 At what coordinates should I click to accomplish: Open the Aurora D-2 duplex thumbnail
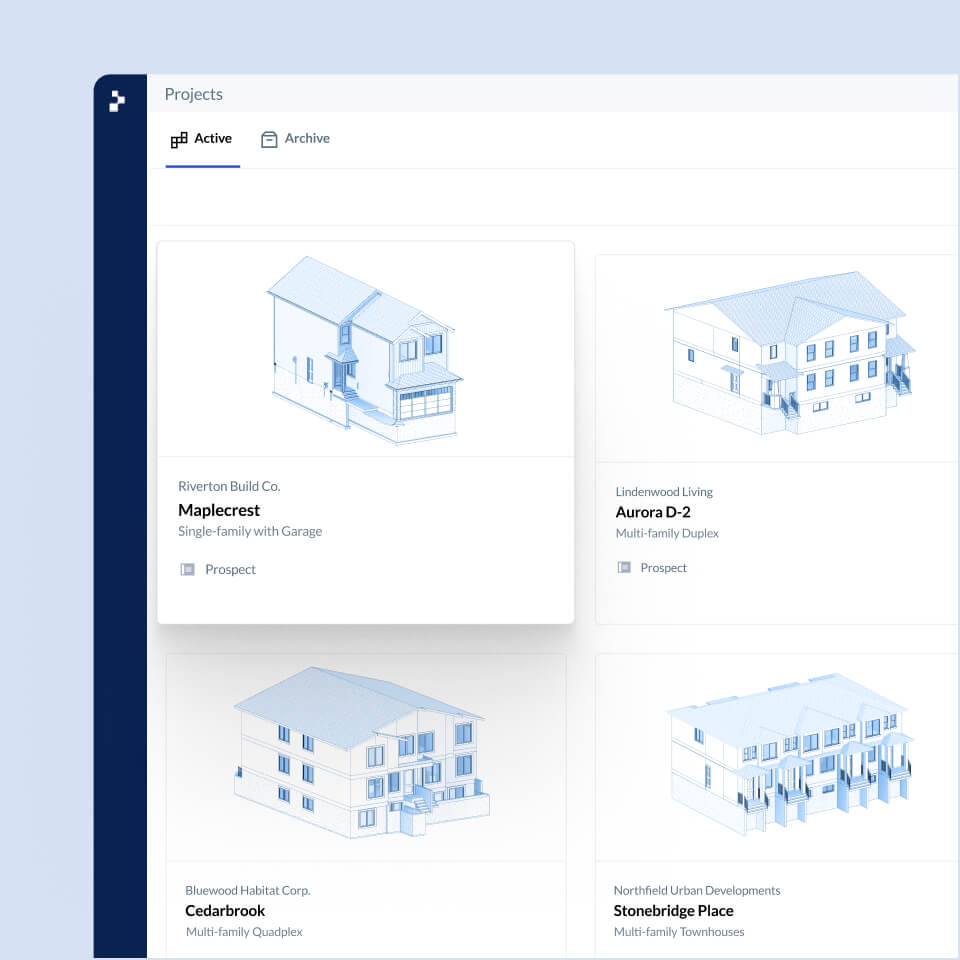790,353
